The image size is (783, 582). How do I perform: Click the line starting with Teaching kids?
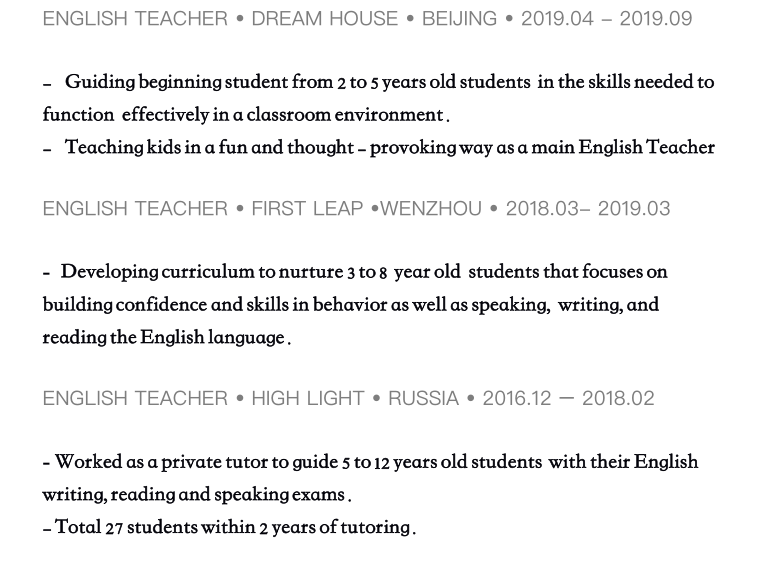click(389, 148)
